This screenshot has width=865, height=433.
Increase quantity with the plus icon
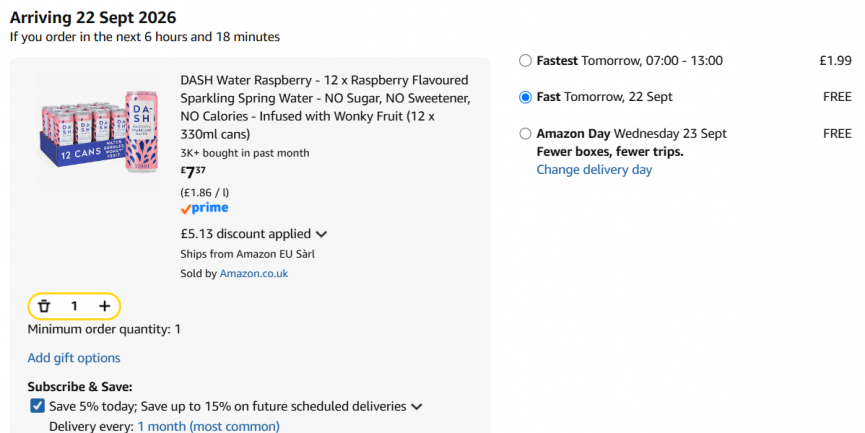point(104,306)
